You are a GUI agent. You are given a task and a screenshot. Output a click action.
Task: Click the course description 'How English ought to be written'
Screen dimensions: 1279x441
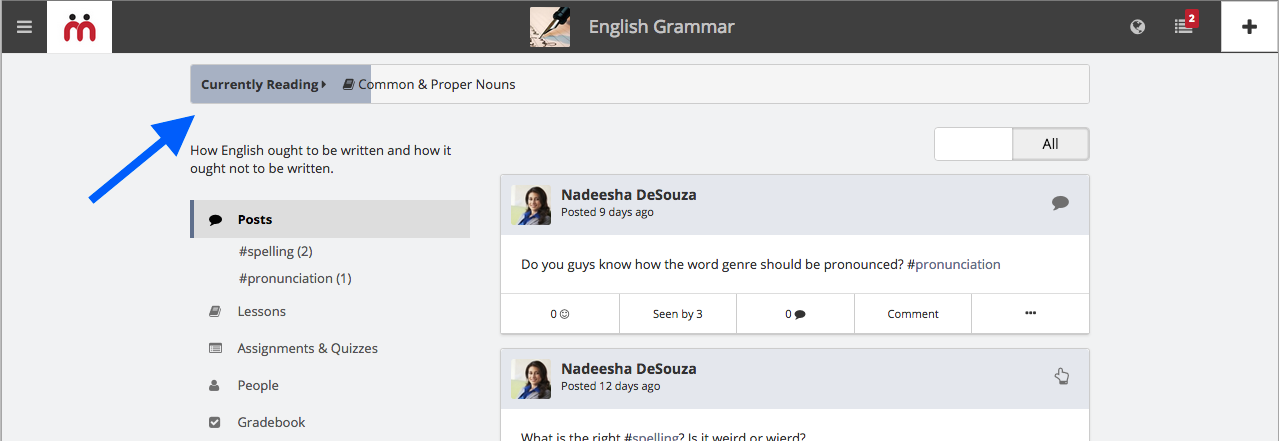(x=321, y=160)
